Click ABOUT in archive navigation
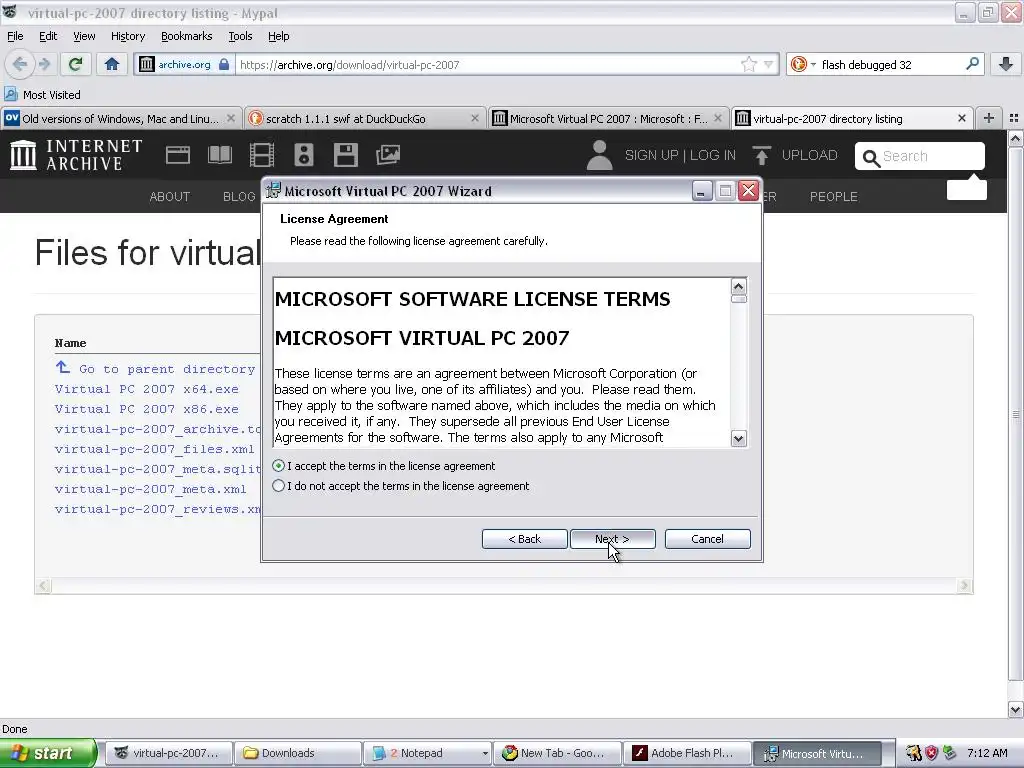1024x768 pixels. click(170, 197)
